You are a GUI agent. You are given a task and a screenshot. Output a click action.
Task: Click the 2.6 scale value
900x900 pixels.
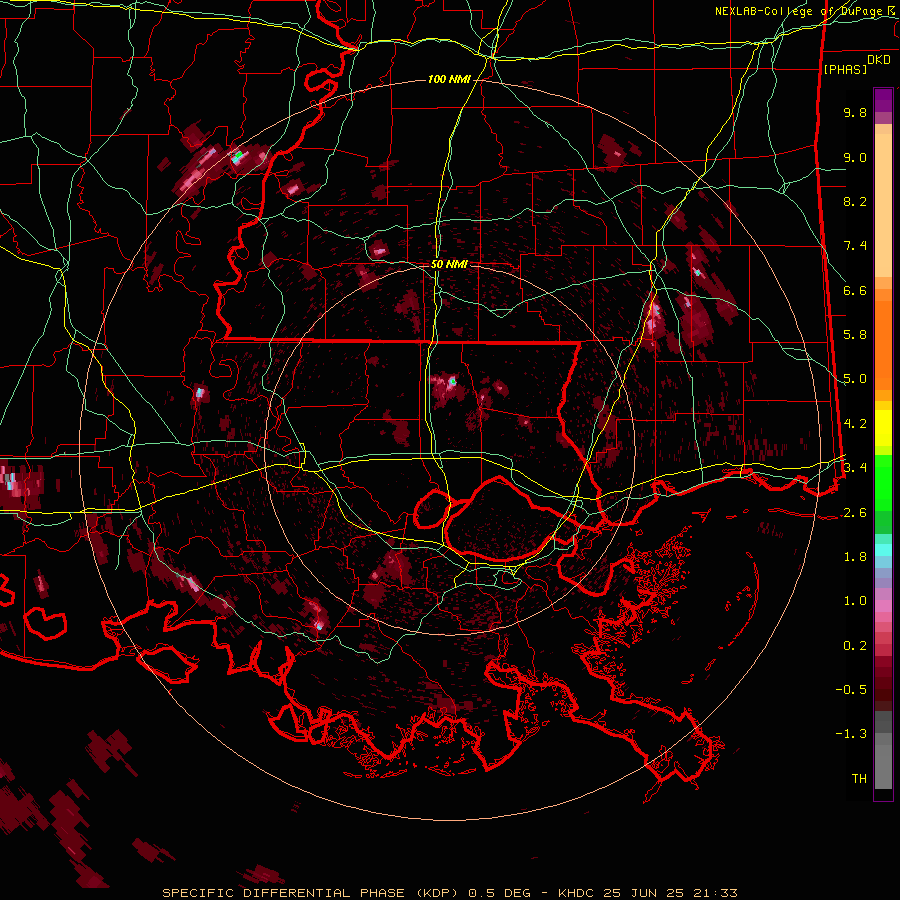pyautogui.click(x=855, y=513)
